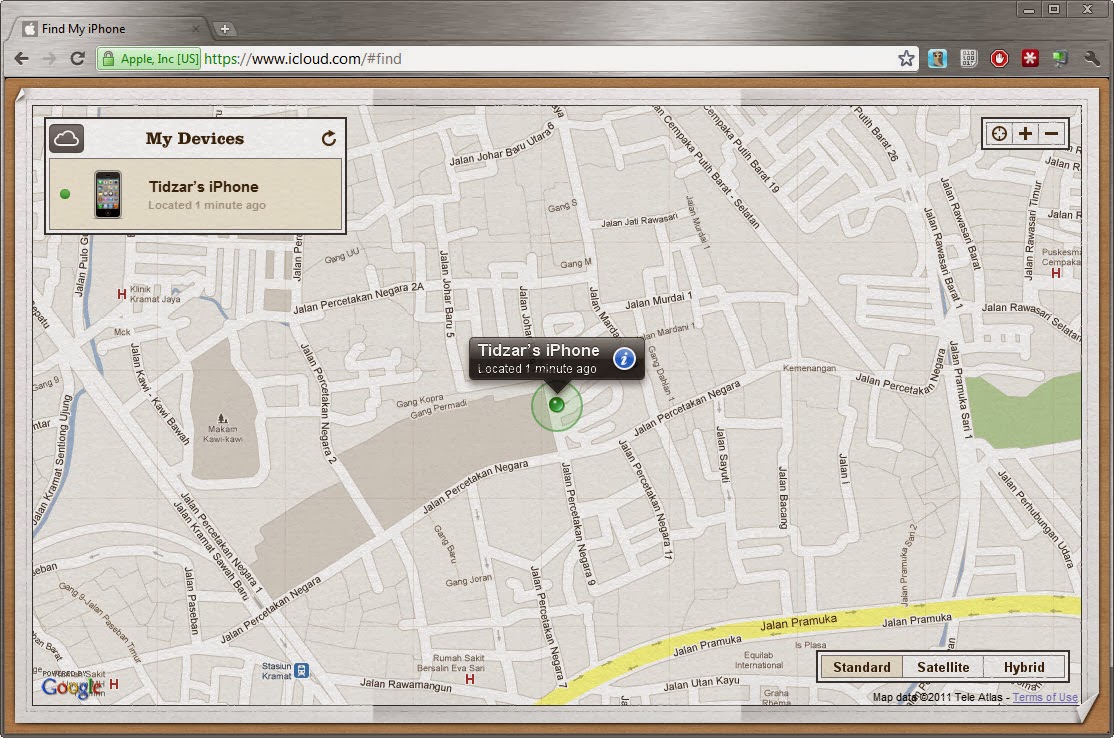The width and height of the screenshot is (1114, 738).
Task: Open the Chrome wrench menu
Action: click(1091, 58)
